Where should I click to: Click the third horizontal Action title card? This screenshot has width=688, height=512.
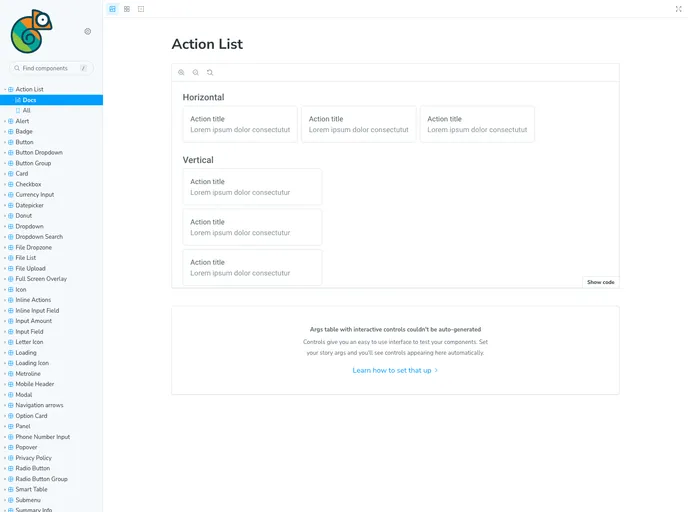[477, 124]
